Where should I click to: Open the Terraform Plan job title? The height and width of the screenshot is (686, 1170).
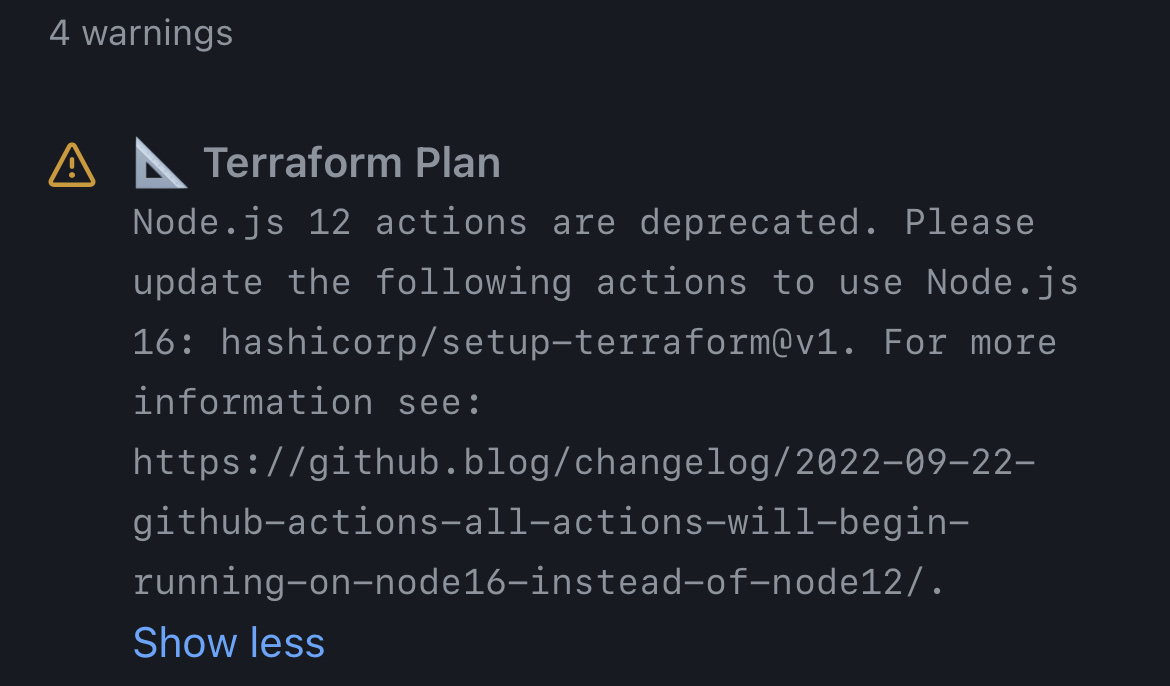click(351, 163)
